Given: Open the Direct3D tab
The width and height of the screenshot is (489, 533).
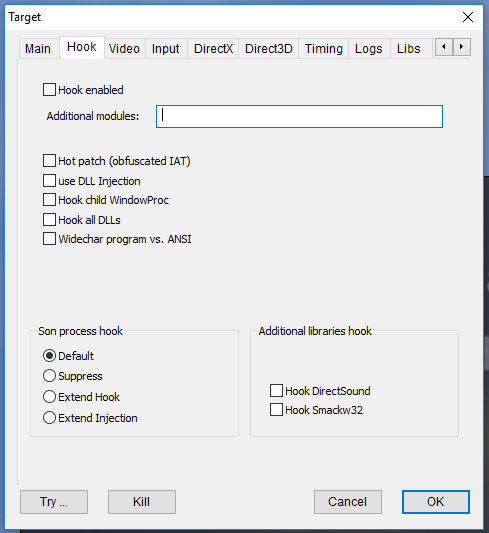Looking at the screenshot, I should 268,49.
